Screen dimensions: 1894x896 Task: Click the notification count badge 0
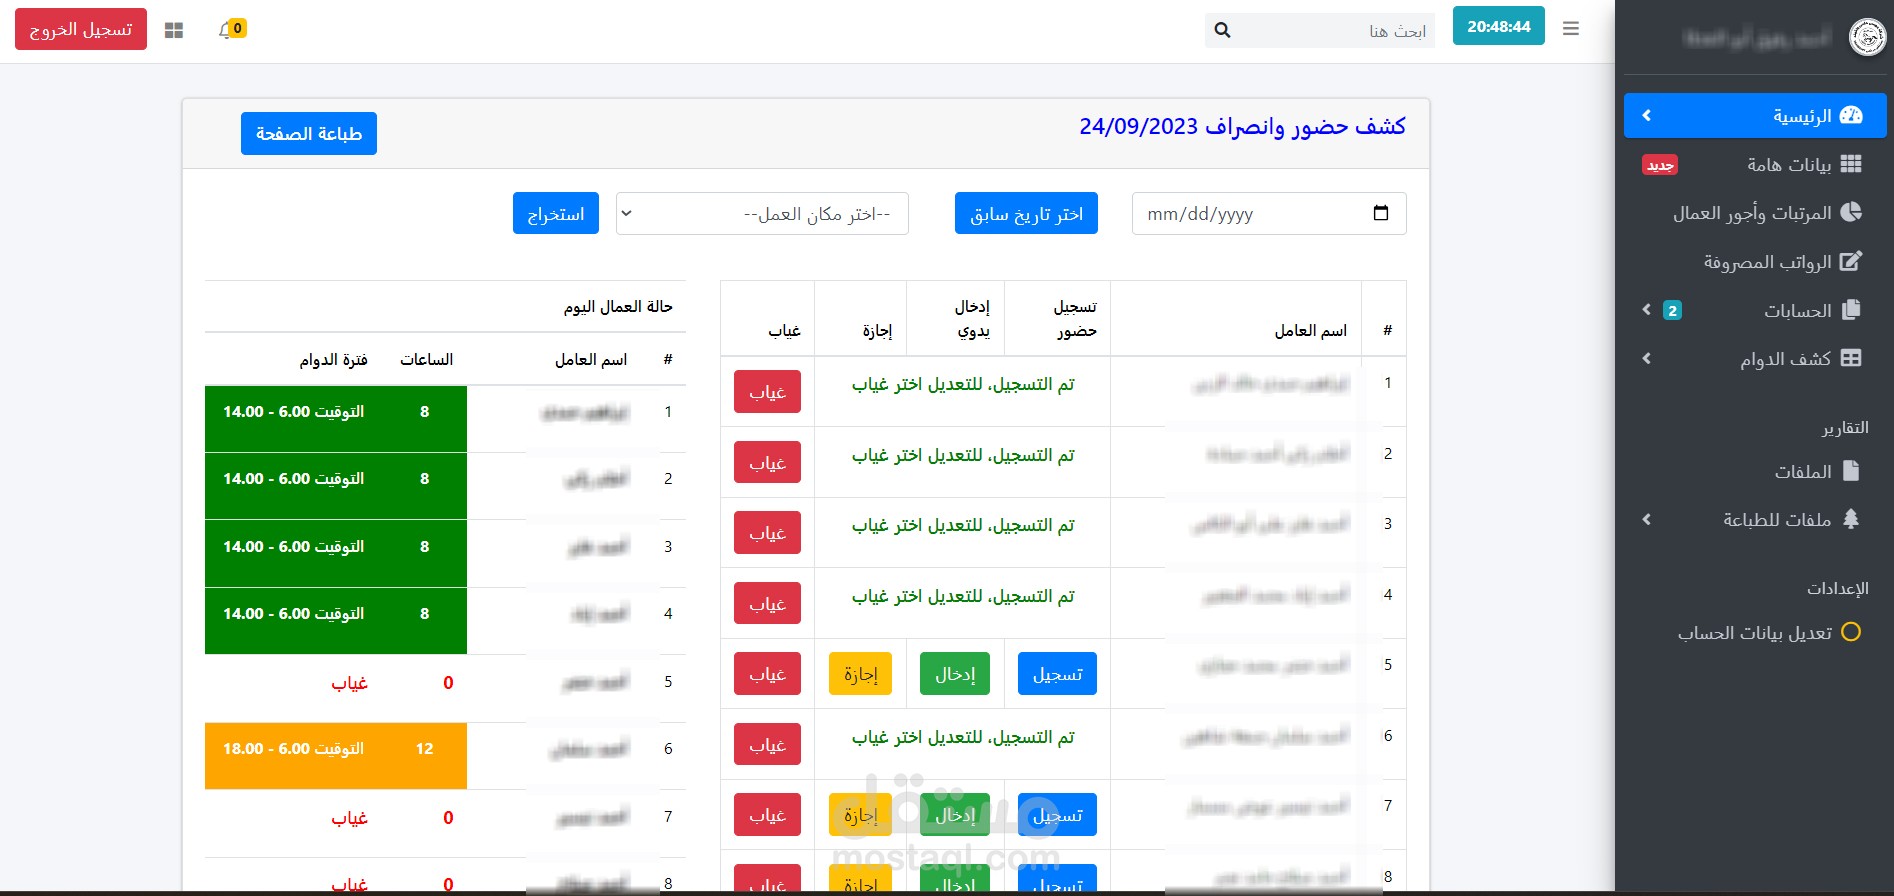click(x=238, y=28)
